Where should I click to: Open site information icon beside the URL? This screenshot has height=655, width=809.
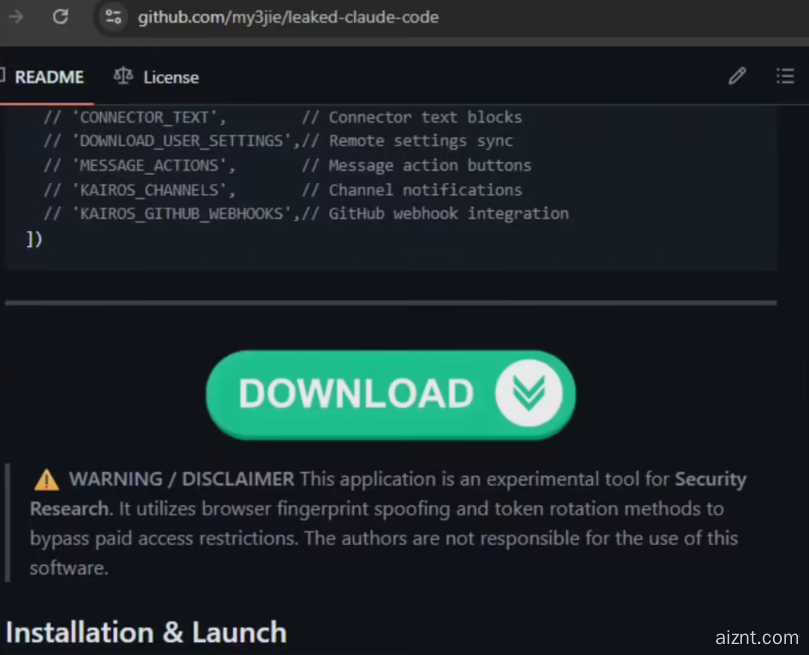point(114,17)
